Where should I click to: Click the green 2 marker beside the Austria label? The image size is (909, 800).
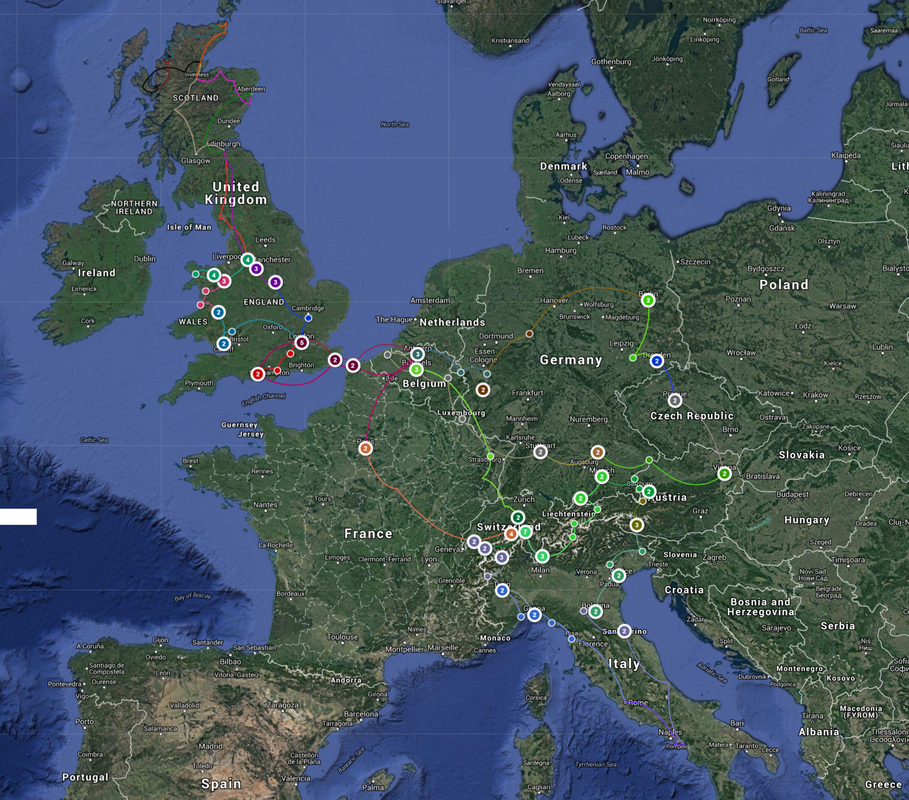click(649, 492)
